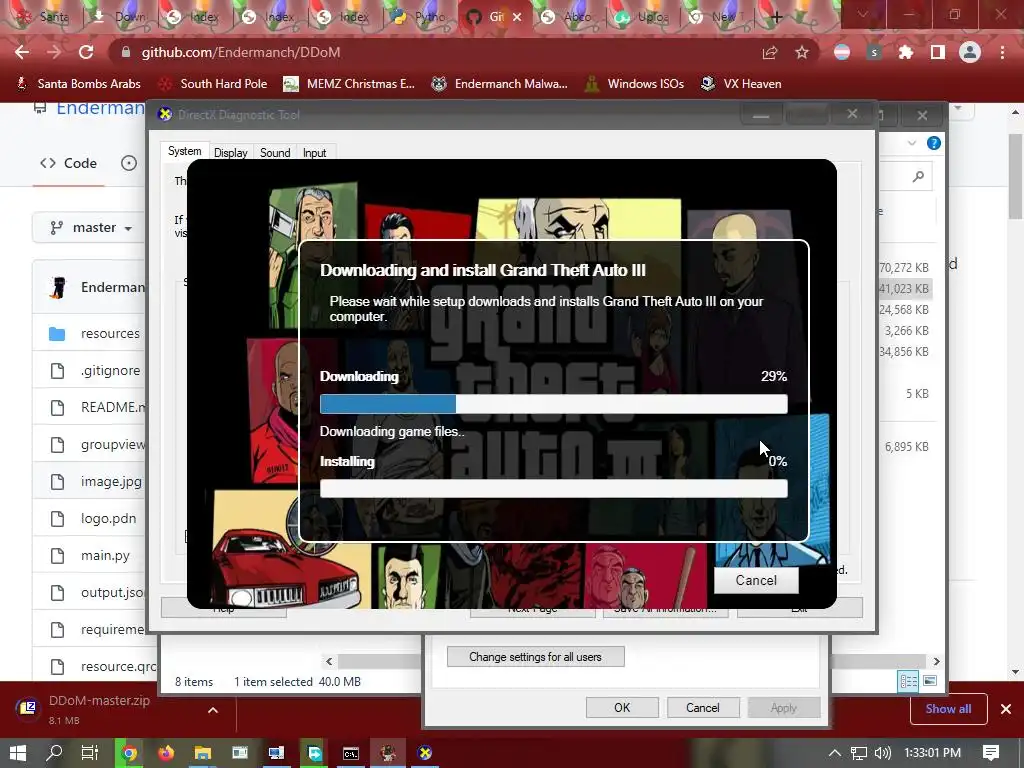Close the downloads bar

point(1006,709)
